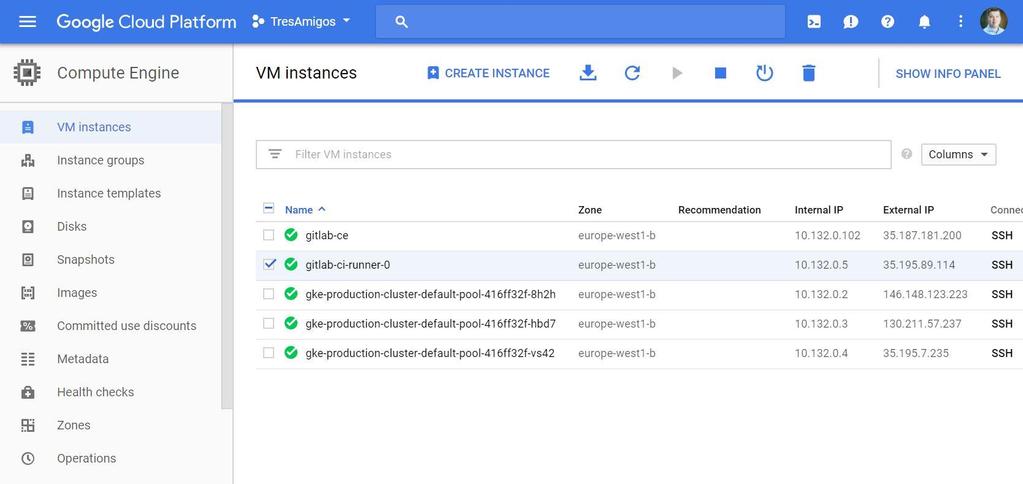Click the Google Cloud Platform logo
1023x484 pixels.
(x=146, y=22)
